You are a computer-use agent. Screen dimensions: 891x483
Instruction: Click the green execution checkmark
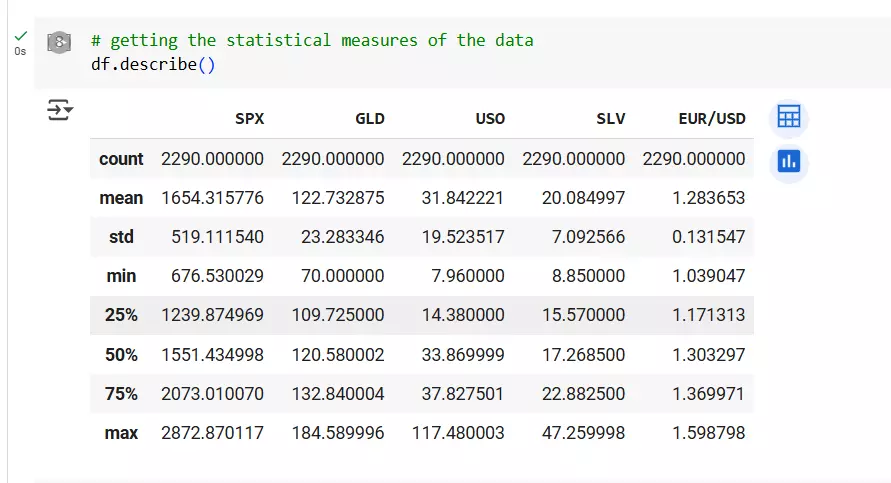click(x=20, y=36)
